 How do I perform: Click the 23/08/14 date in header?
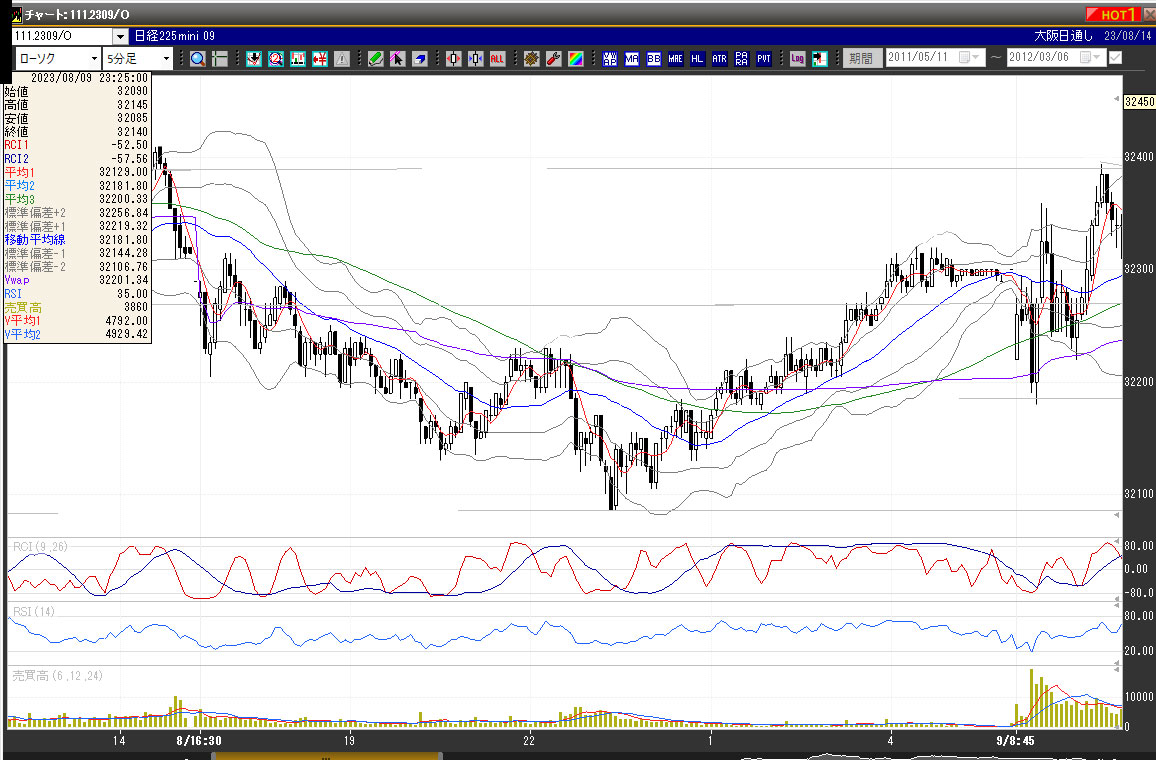[x=1127, y=36]
